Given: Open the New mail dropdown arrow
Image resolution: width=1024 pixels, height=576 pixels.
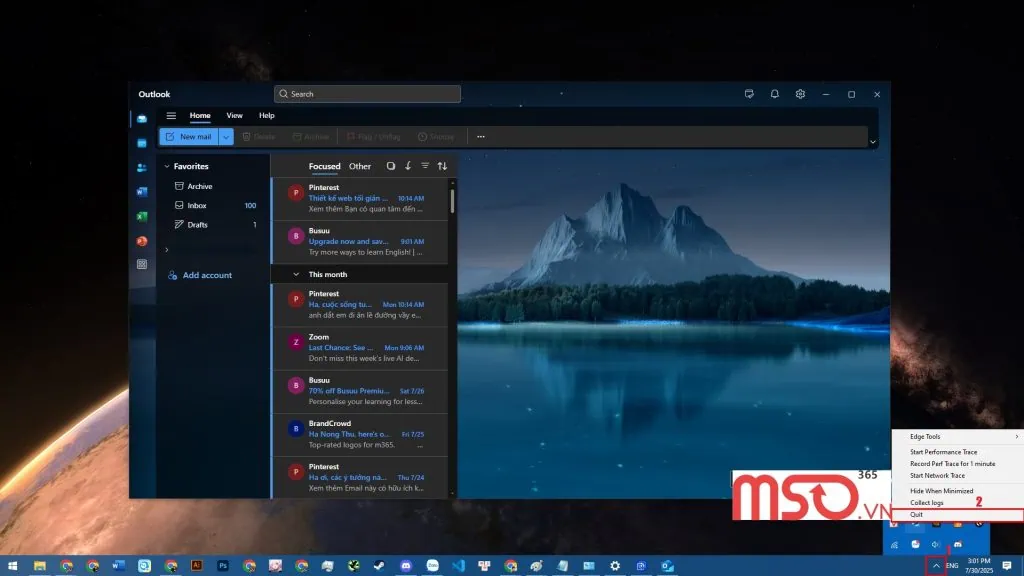Looking at the screenshot, I should click(x=226, y=137).
